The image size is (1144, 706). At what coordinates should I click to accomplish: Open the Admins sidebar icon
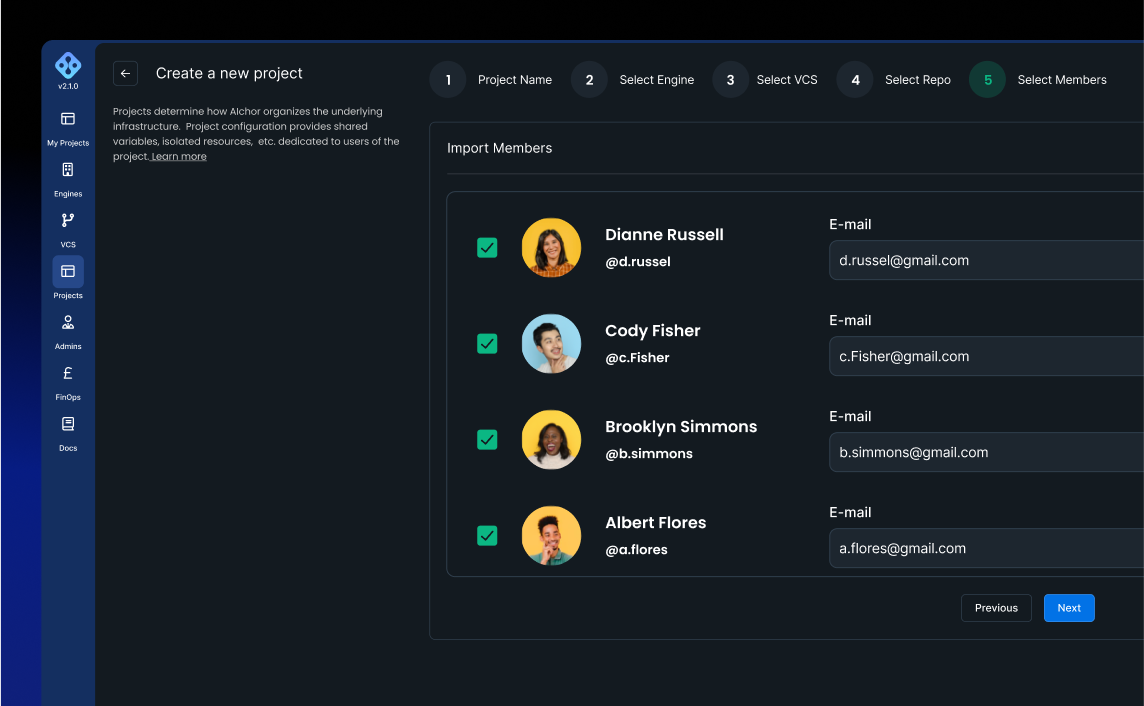68,322
